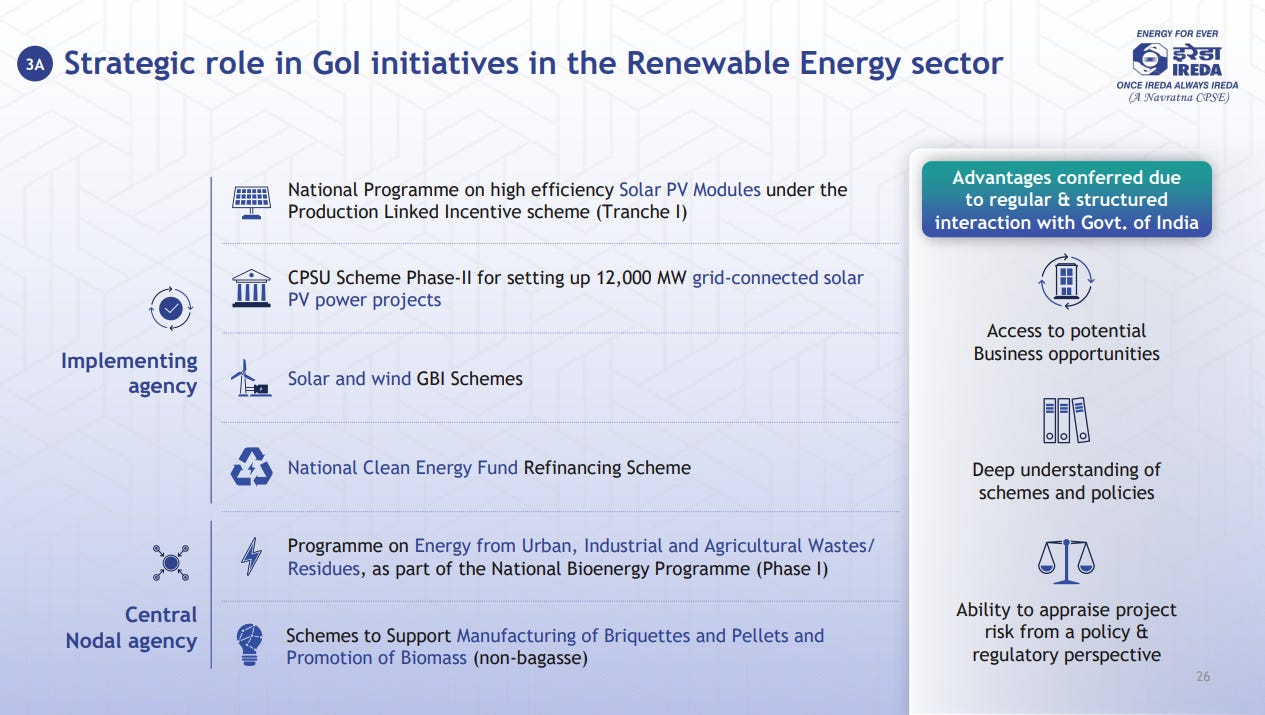The width and height of the screenshot is (1265, 715).
Task: Click the bank building icon beside CPSU Scheme
Action: coord(250,288)
